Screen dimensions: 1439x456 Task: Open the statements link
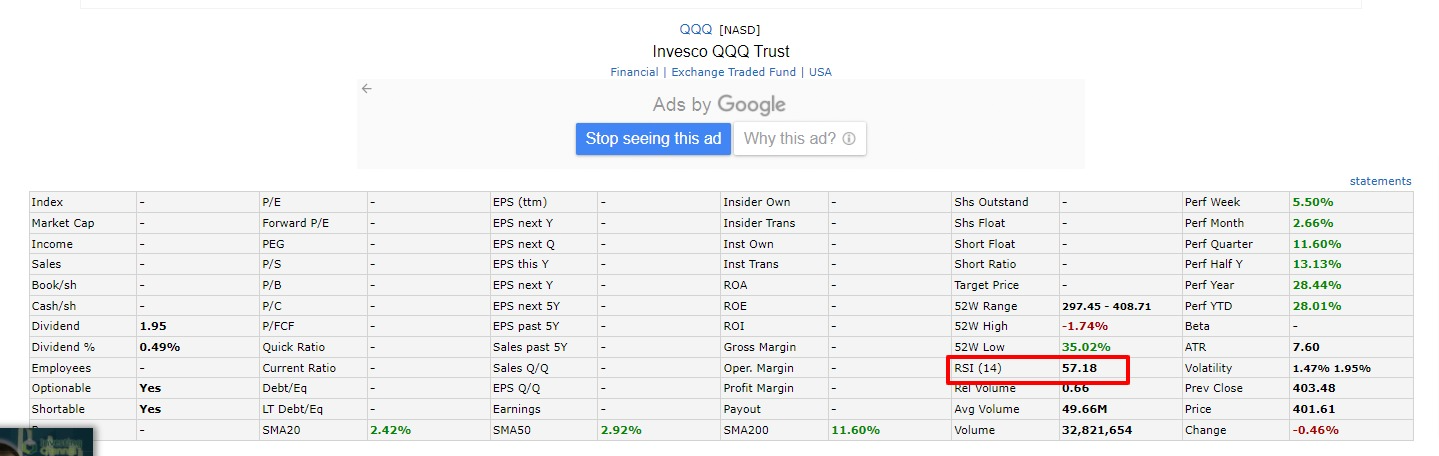1380,181
